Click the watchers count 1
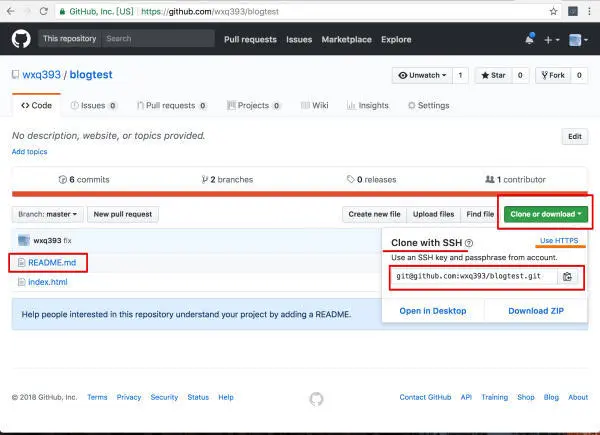 tap(460, 75)
